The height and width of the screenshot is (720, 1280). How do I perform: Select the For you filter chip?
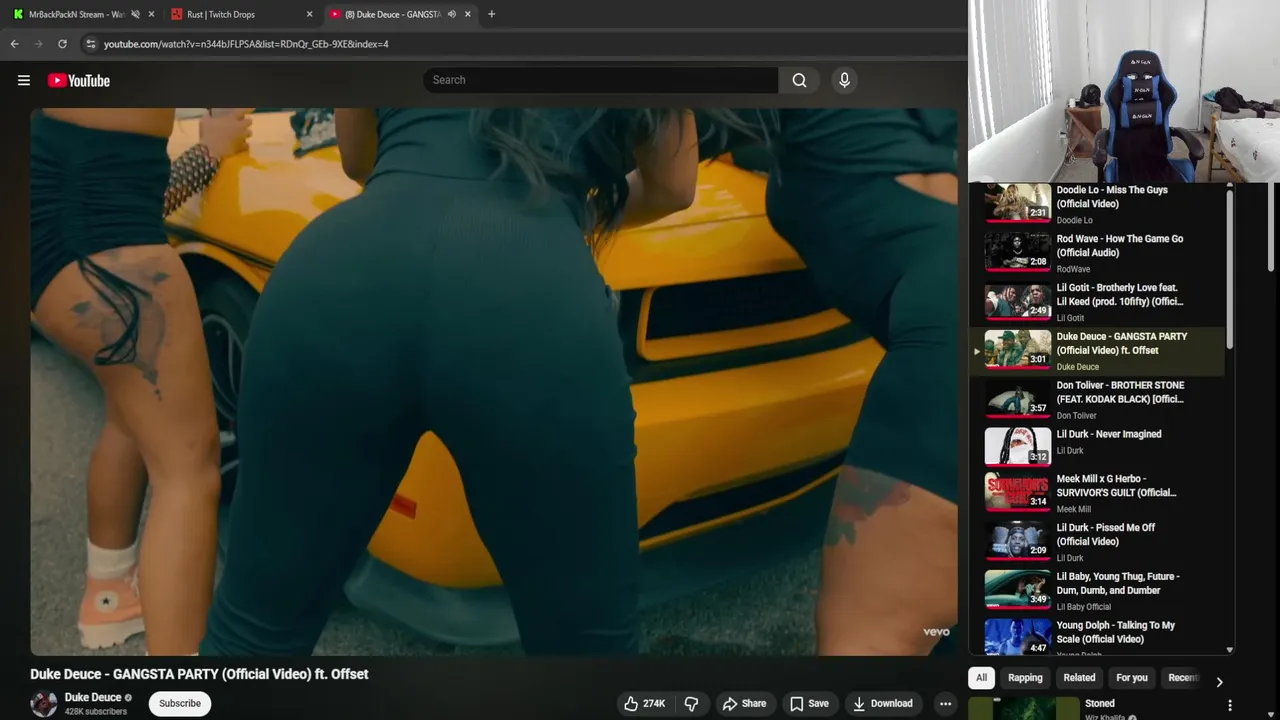click(x=1132, y=678)
